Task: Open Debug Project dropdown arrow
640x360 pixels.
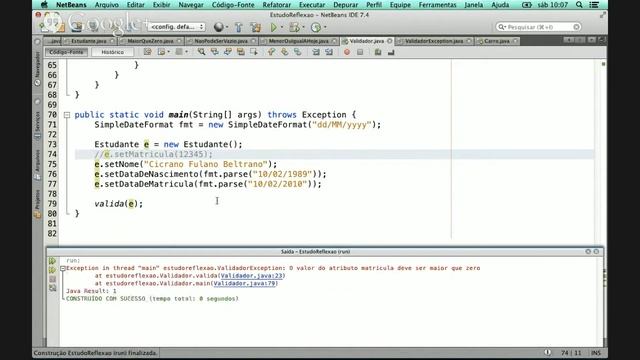Action: point(303,27)
